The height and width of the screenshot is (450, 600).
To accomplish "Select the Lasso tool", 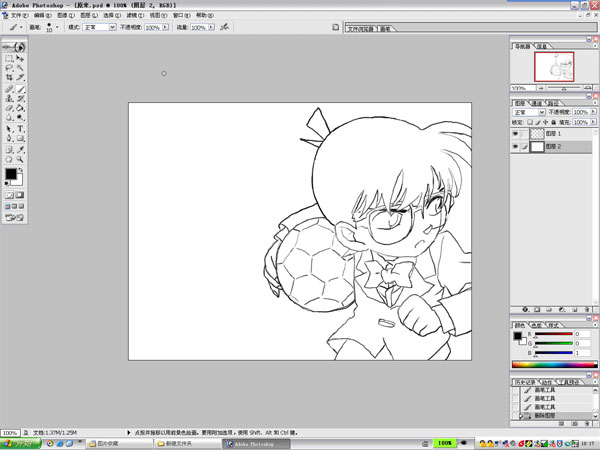I will (x=9, y=68).
